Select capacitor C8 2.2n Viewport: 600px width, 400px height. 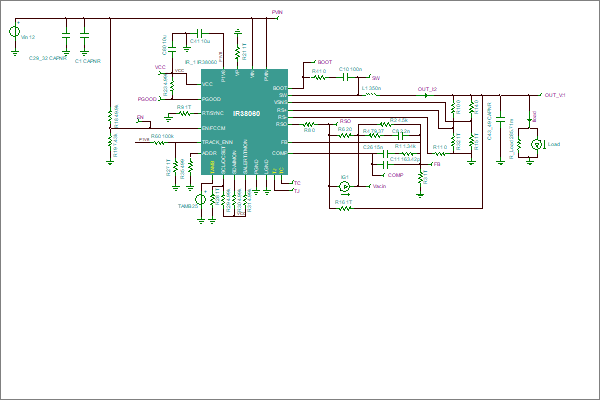(401, 135)
